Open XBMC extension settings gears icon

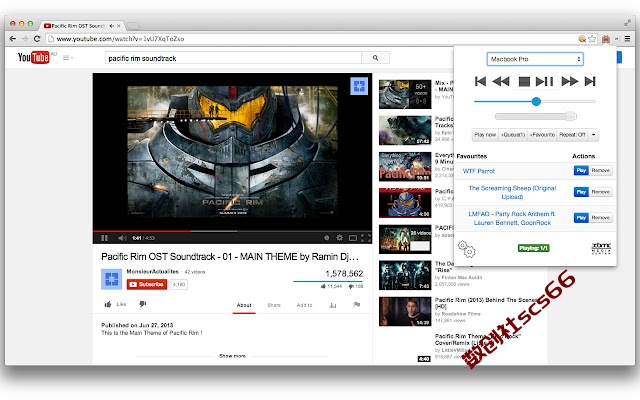tap(467, 249)
